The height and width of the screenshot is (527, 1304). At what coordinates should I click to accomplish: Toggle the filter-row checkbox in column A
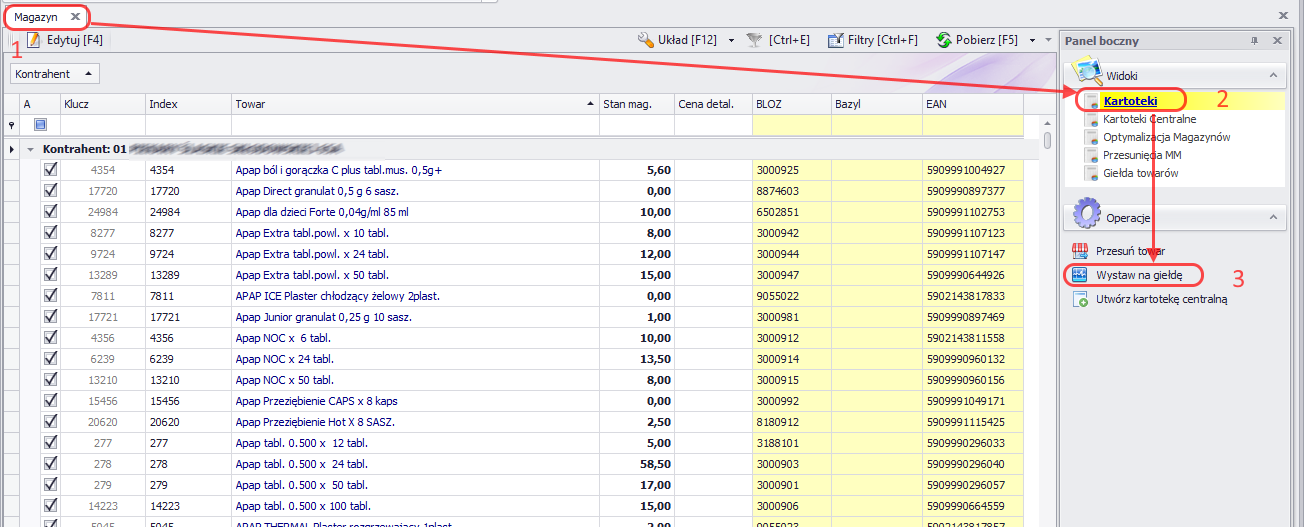41,125
